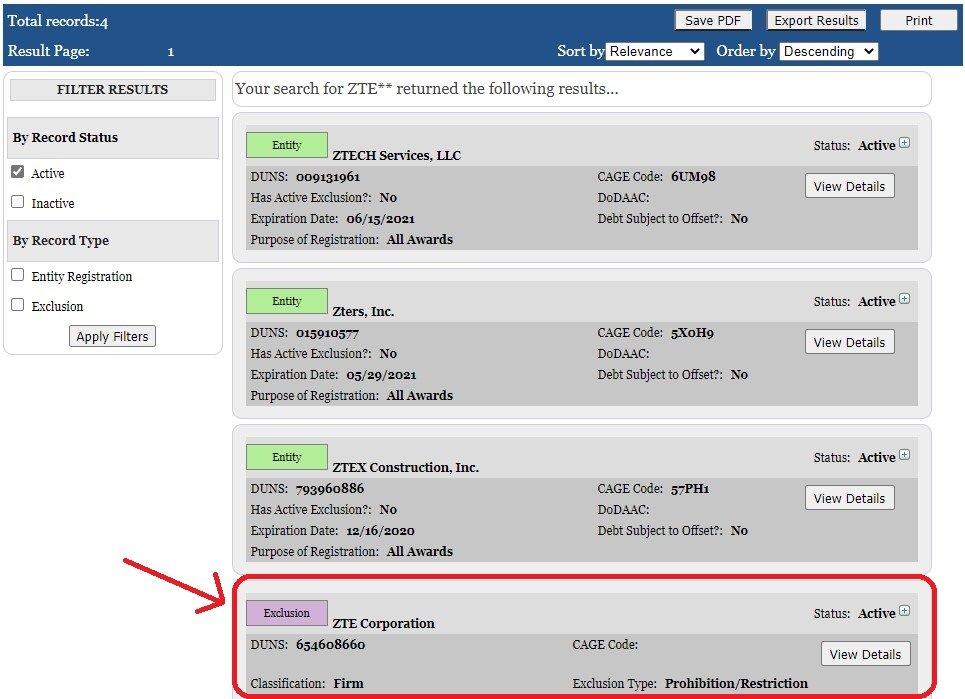Click the ZTE Corporation name
The image size is (965, 699).
click(383, 623)
